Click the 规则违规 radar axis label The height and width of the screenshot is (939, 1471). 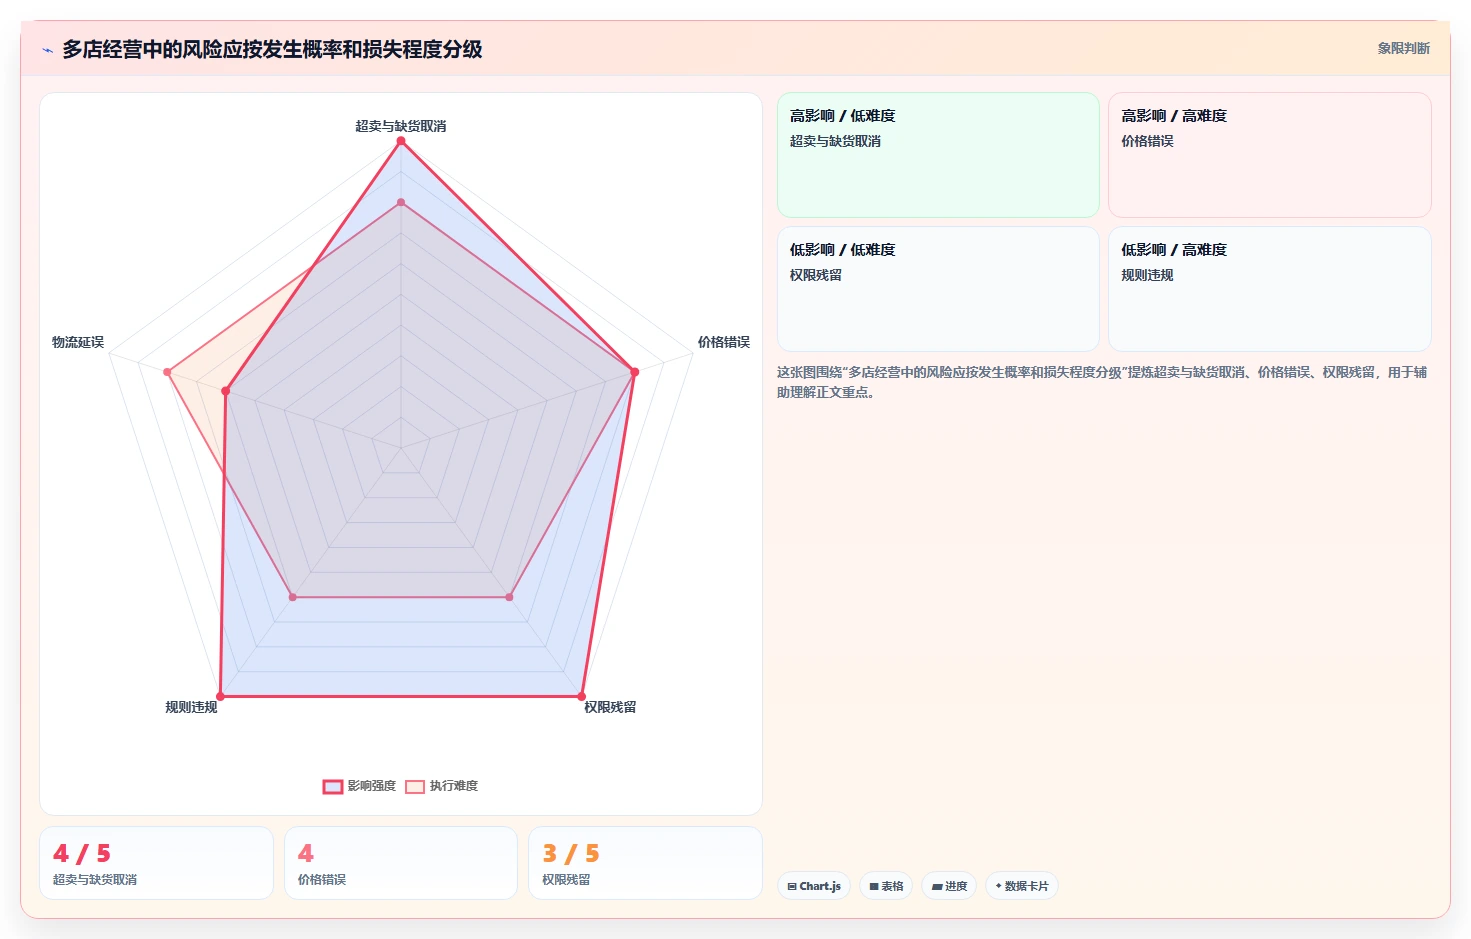(x=191, y=707)
